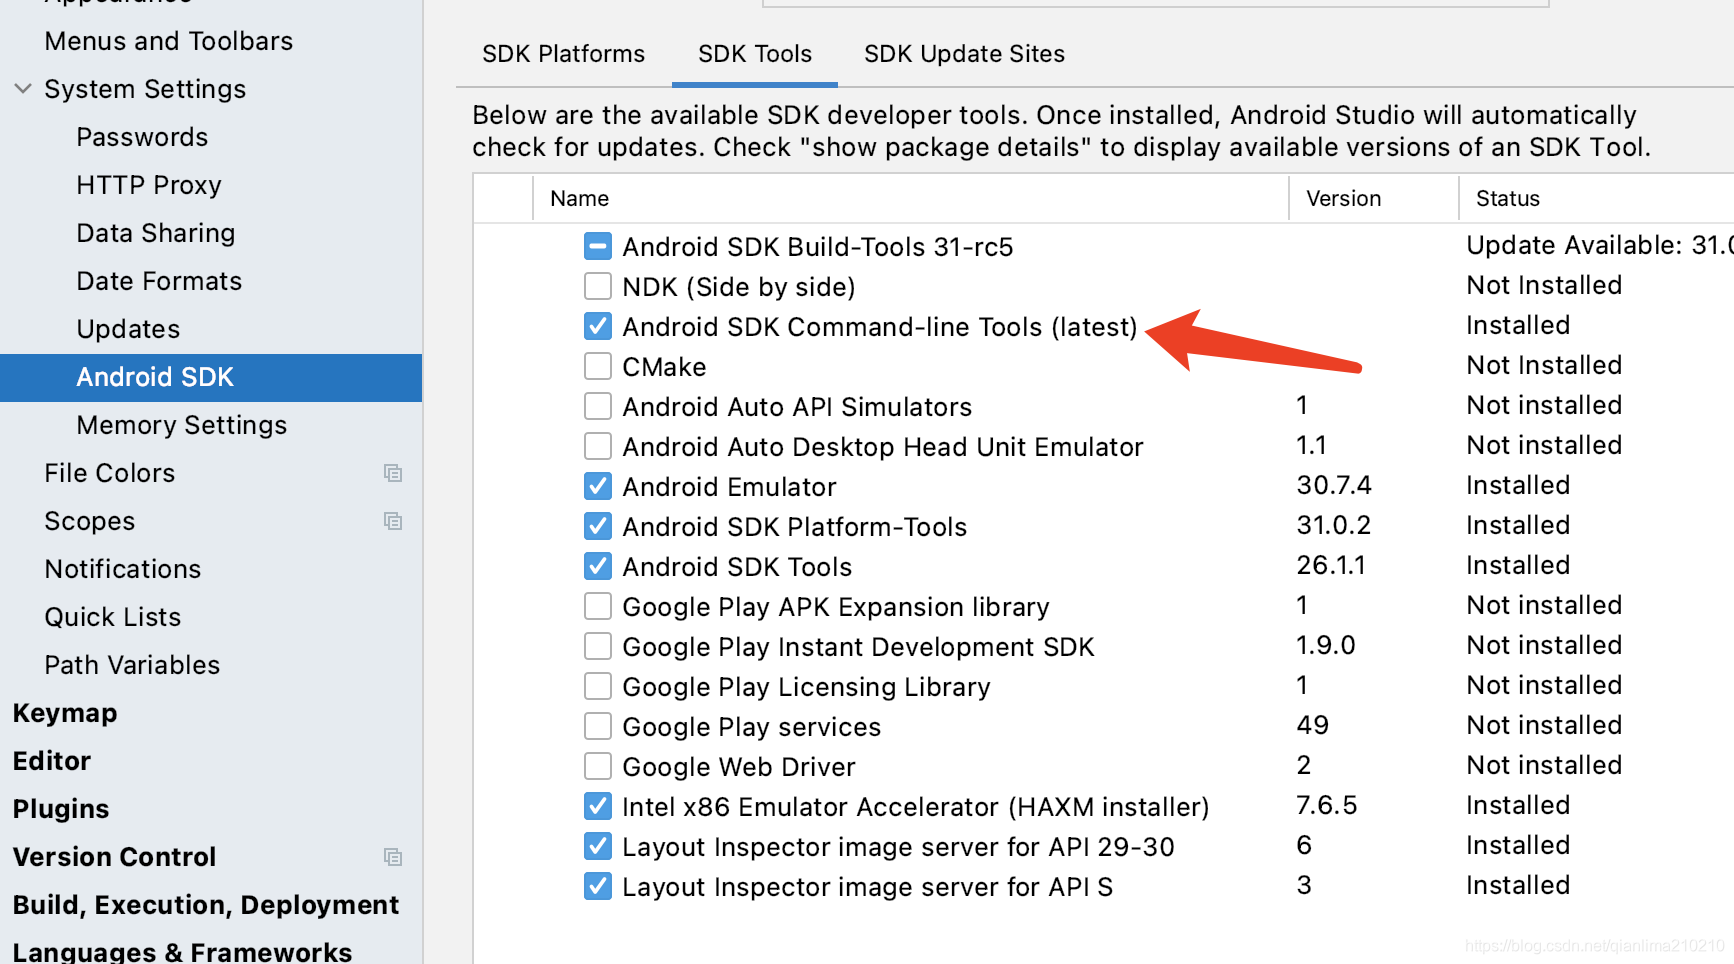The height and width of the screenshot is (964, 1734).
Task: Open Path Variables settings
Action: coord(132,665)
